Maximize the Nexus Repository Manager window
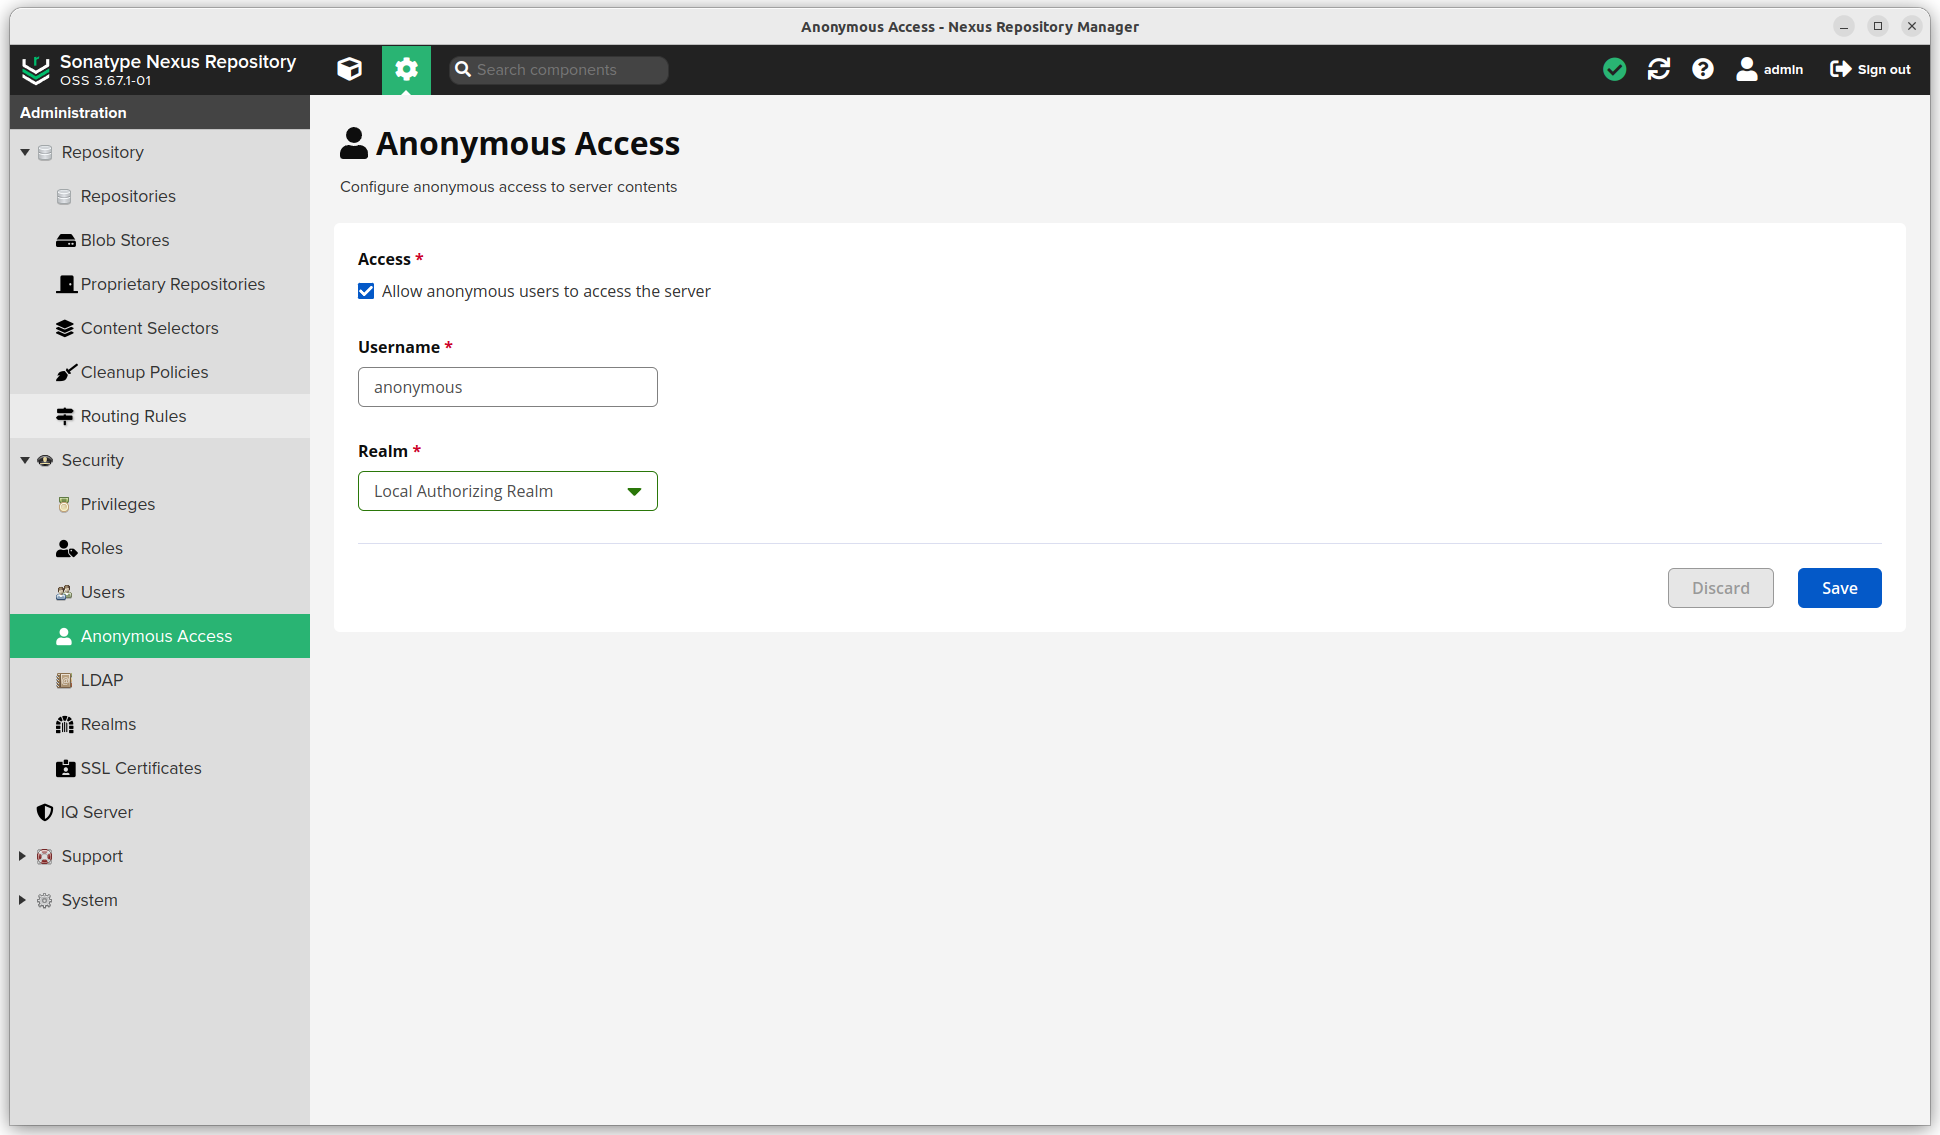The height and width of the screenshot is (1135, 1940). tap(1878, 26)
